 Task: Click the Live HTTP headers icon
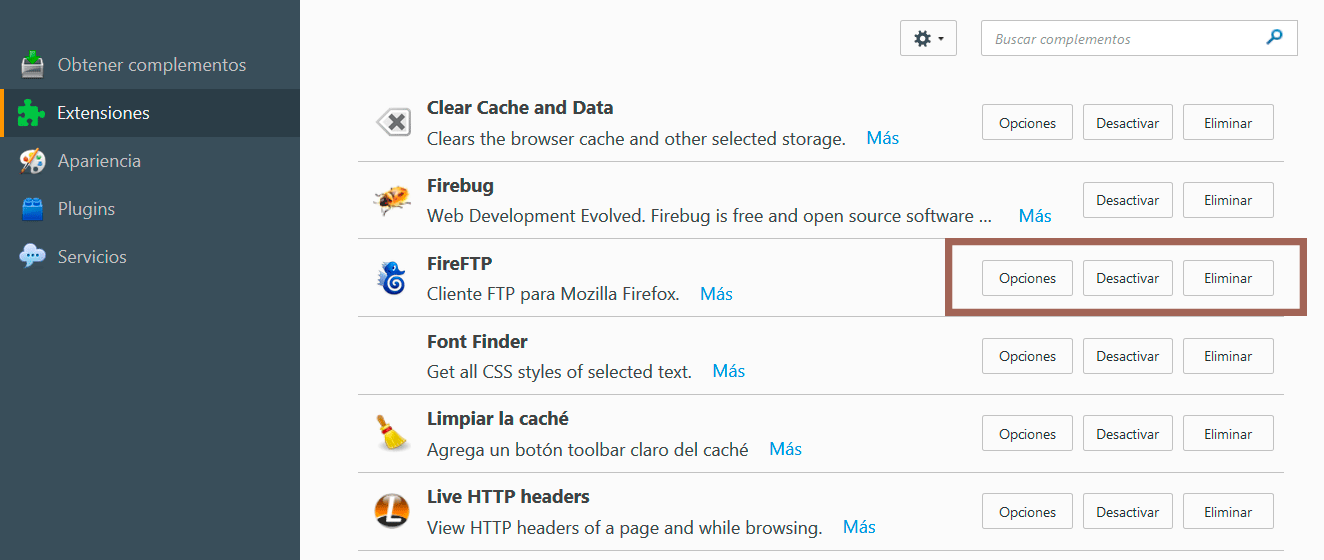[x=391, y=511]
